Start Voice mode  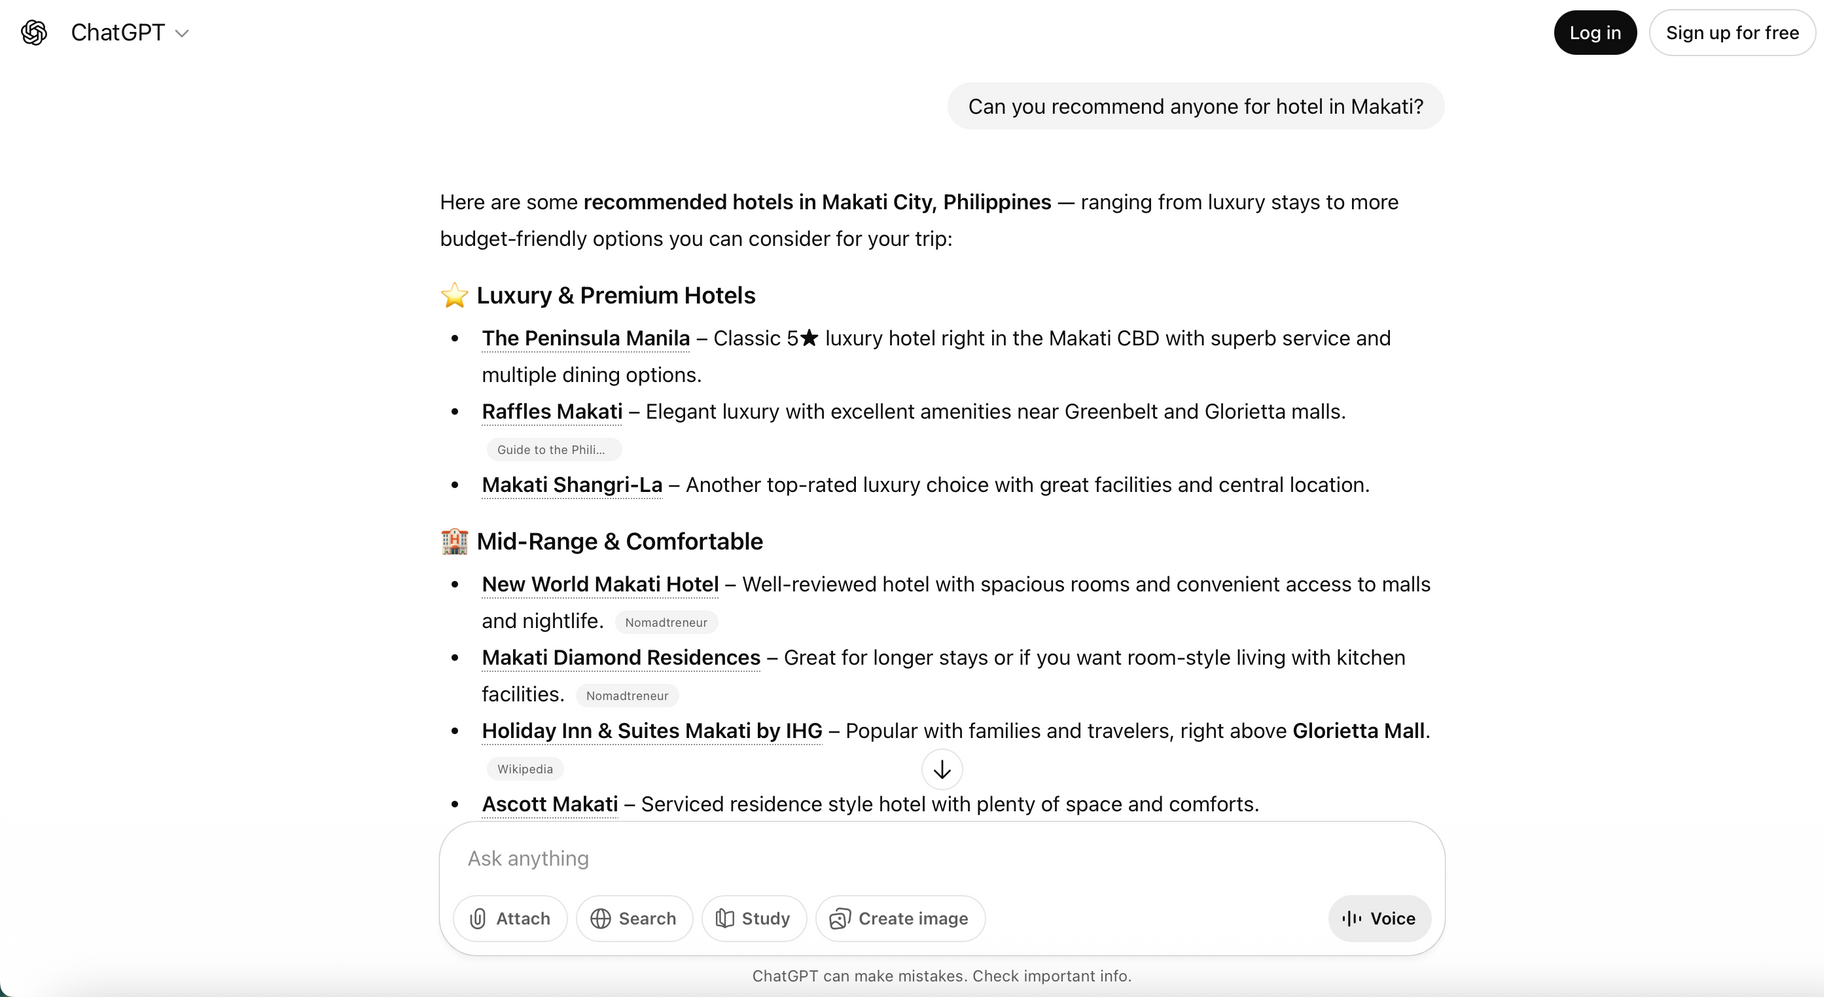tap(1379, 918)
